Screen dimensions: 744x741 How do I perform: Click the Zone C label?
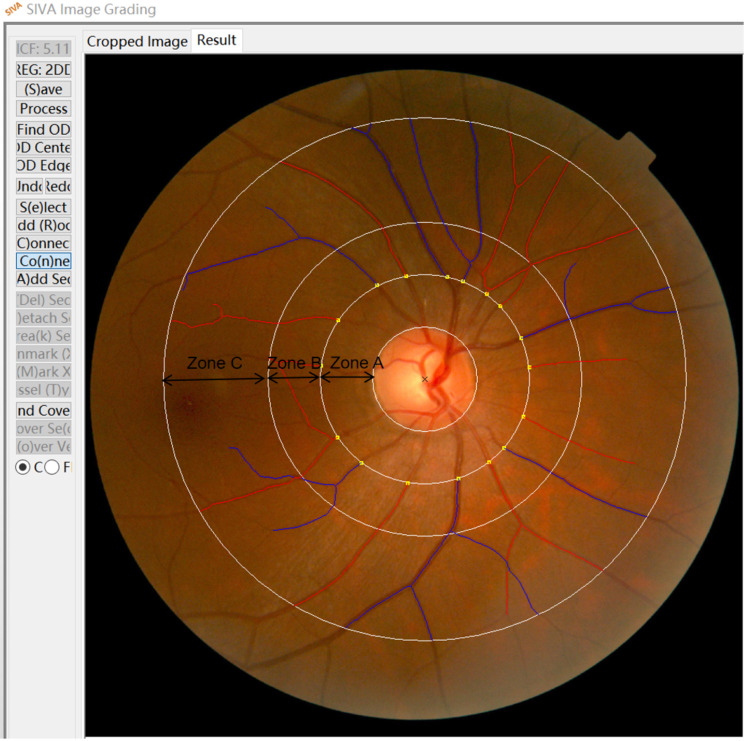(214, 363)
